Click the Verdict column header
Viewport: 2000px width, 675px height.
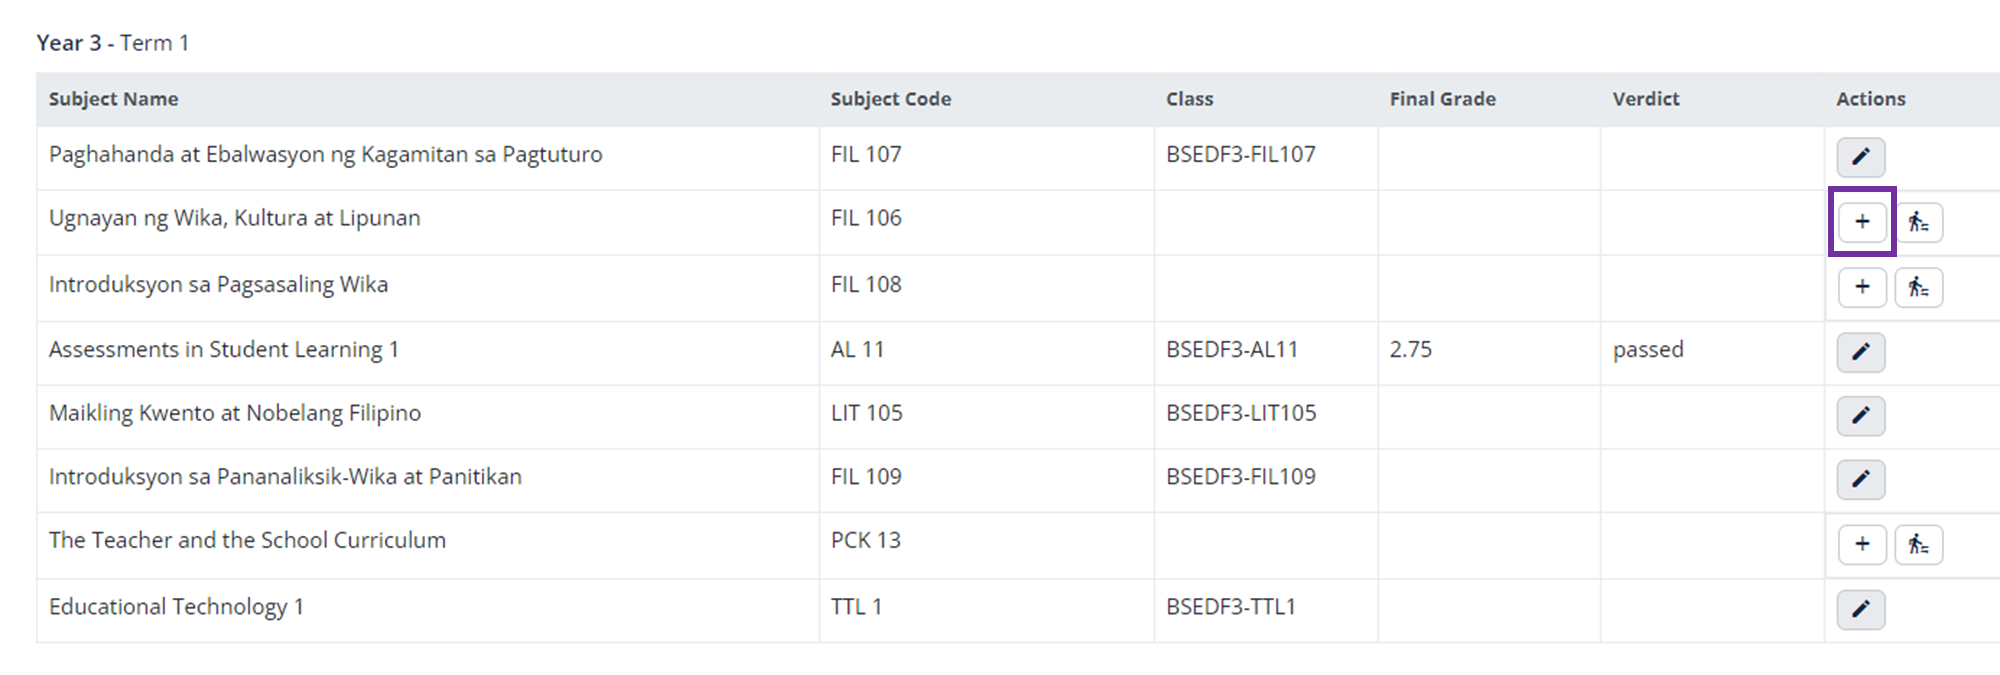[1645, 99]
